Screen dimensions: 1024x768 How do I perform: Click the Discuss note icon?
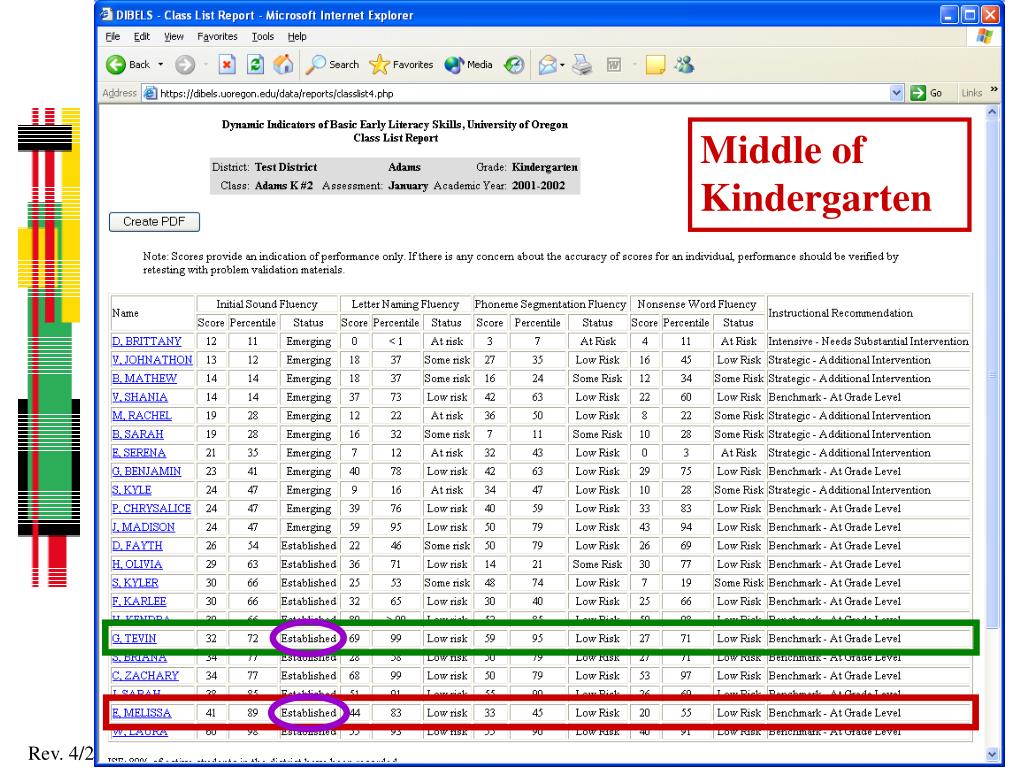click(655, 65)
